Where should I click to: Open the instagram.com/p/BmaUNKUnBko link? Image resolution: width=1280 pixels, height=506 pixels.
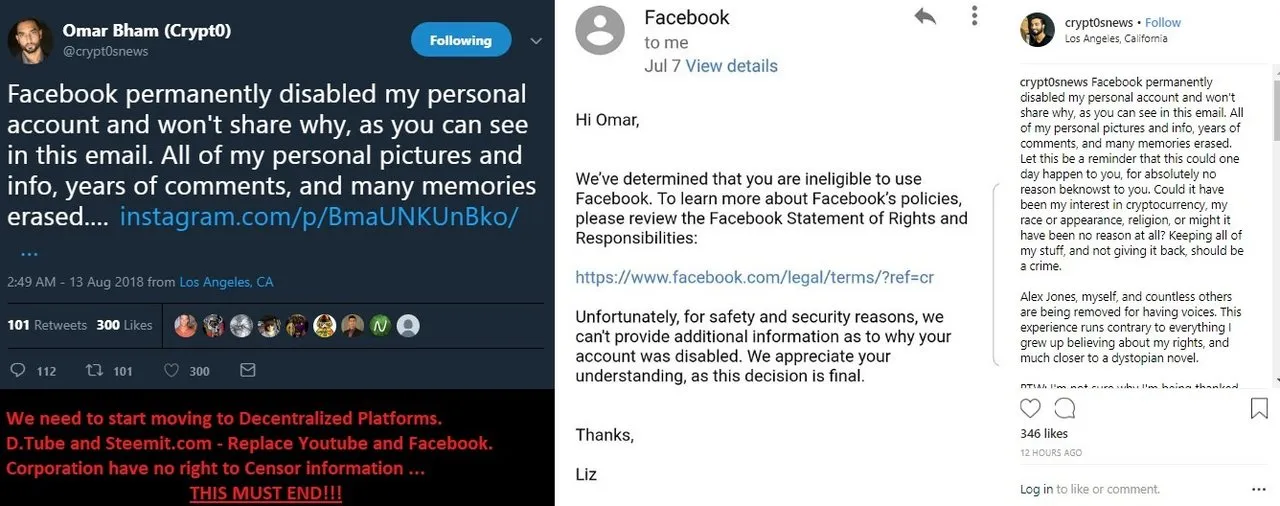point(319,216)
